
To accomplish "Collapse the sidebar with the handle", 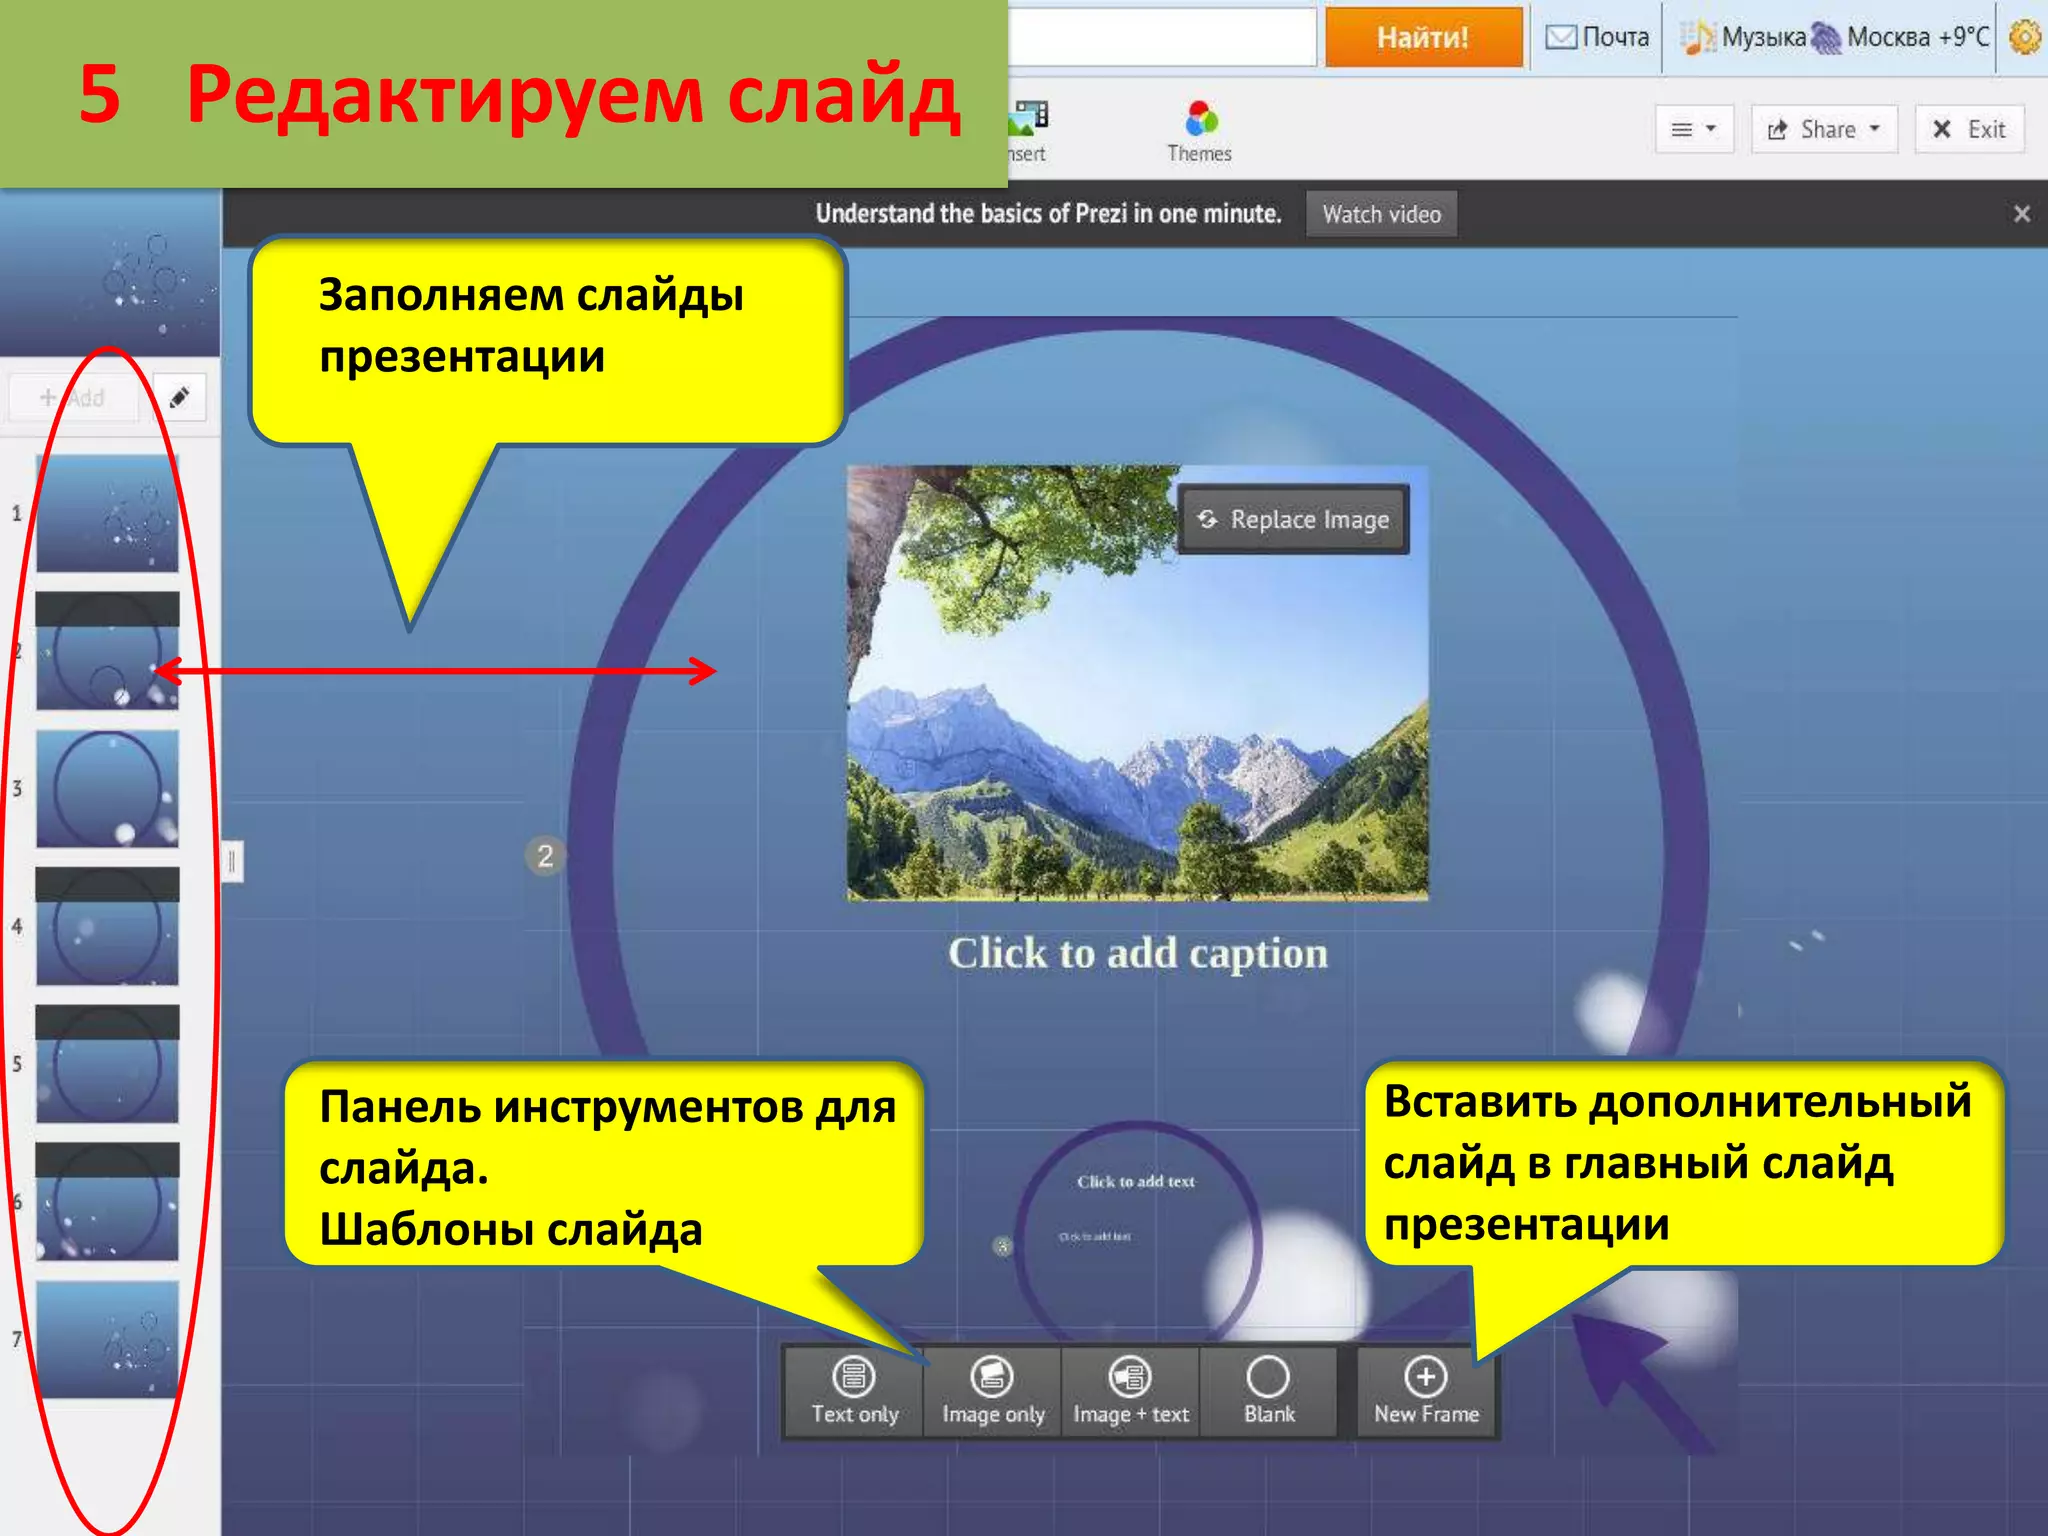I will point(232,861).
